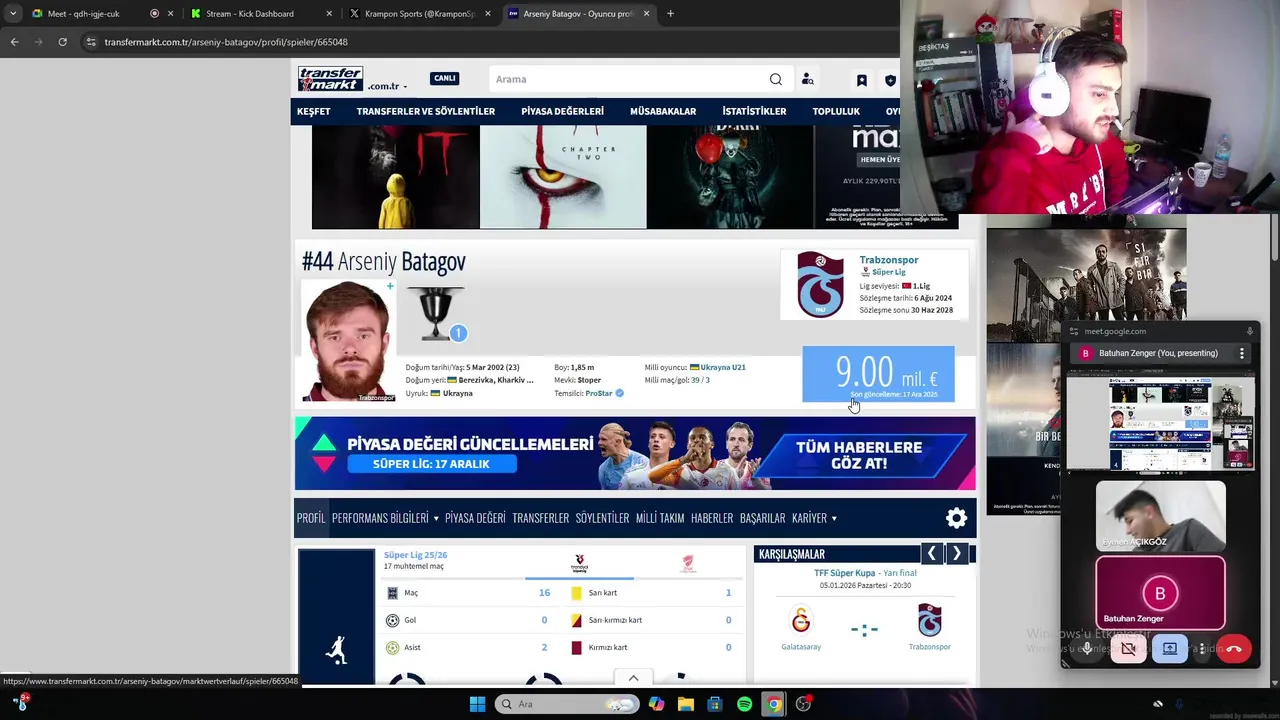Open the Haberler tab
The height and width of the screenshot is (720, 1280).
(x=712, y=518)
